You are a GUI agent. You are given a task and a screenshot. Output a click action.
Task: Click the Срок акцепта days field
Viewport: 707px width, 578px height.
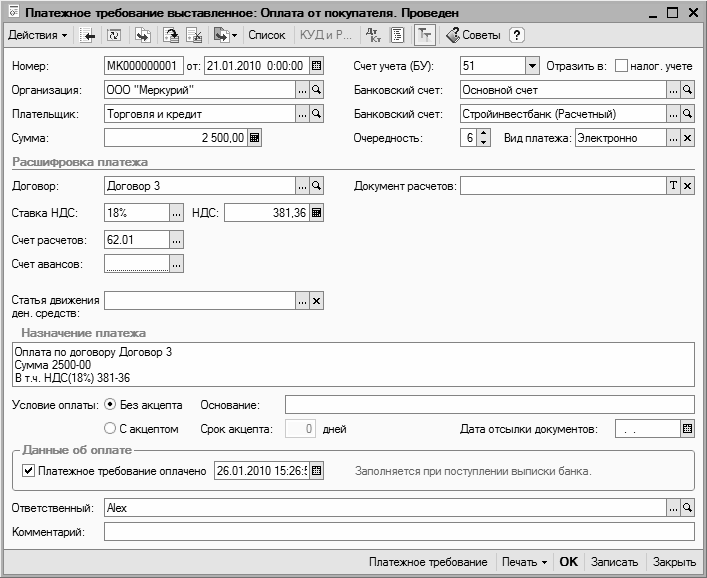coord(300,429)
